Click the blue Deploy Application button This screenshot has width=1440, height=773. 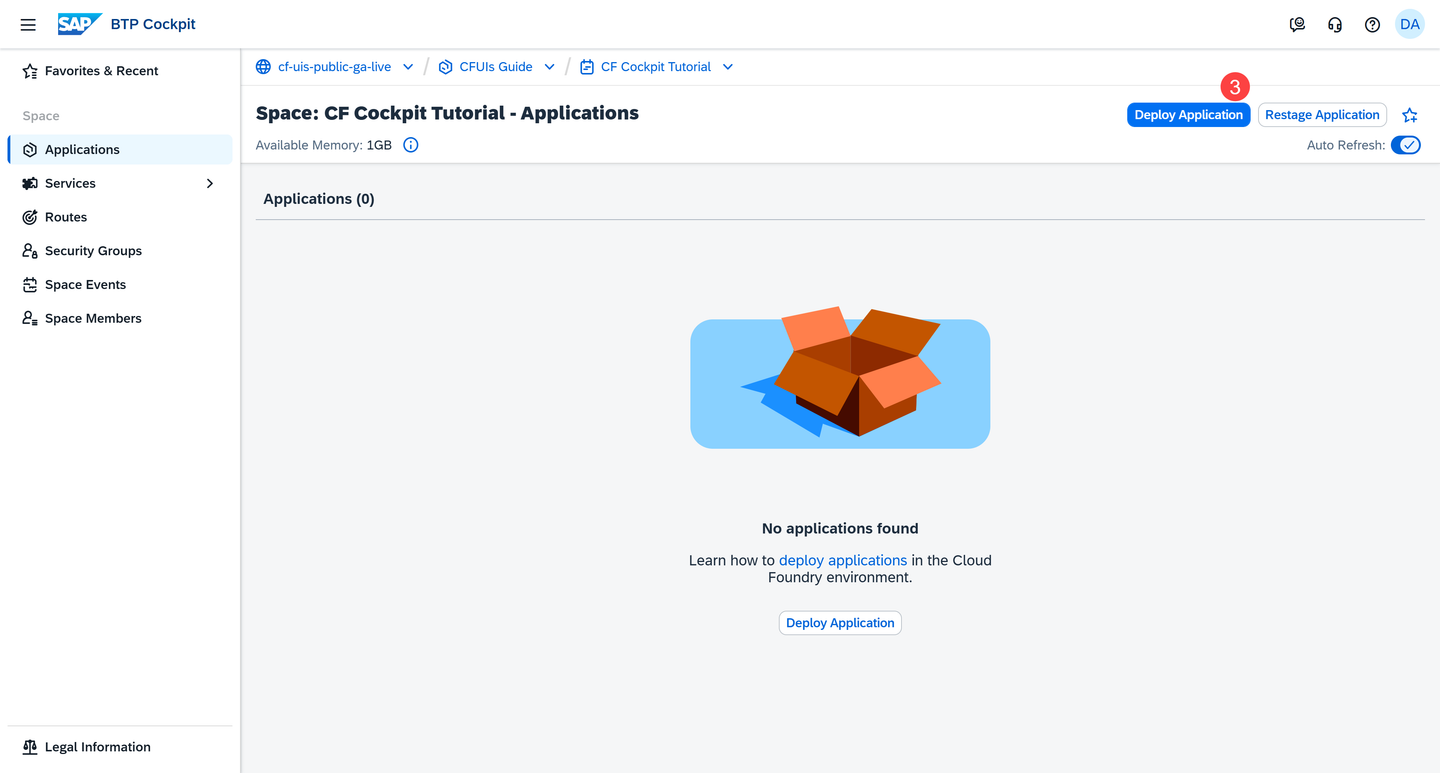click(1188, 115)
